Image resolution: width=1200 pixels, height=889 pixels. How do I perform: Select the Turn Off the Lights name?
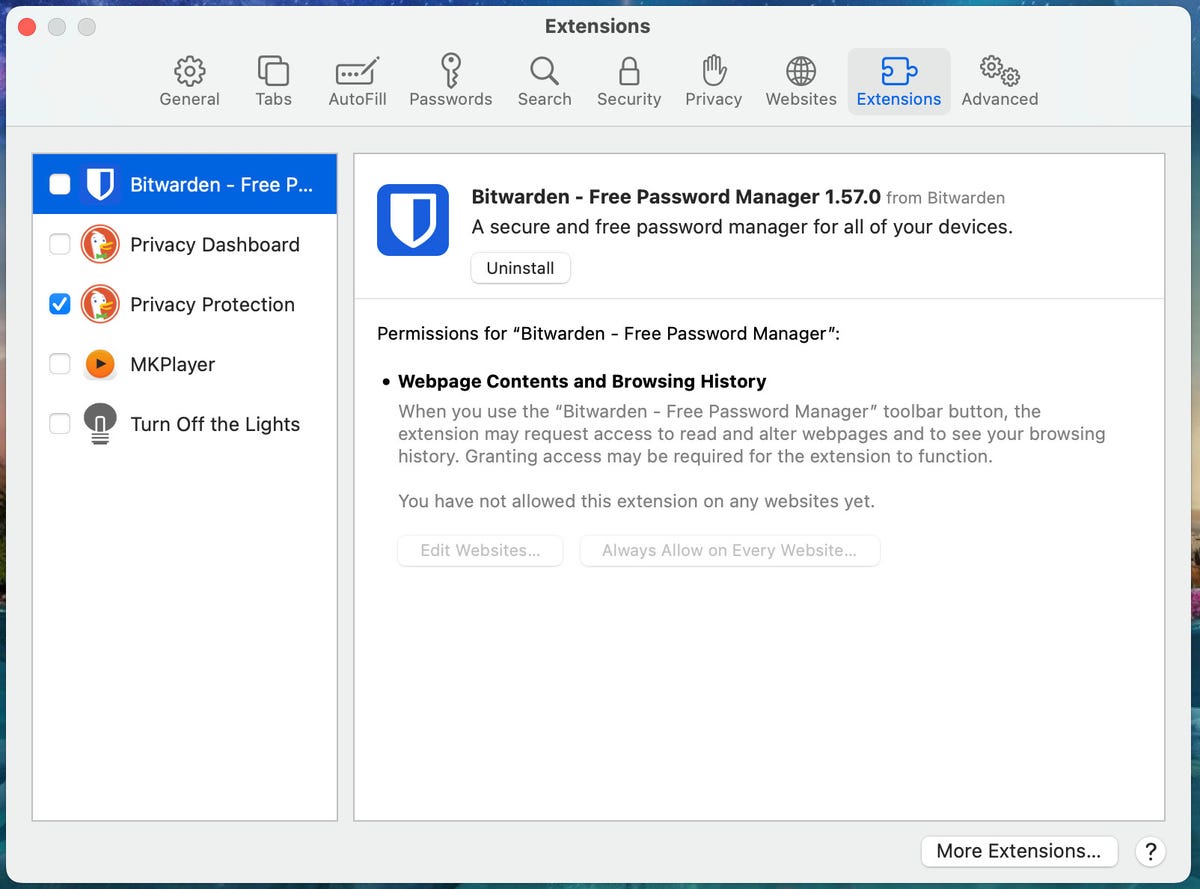click(x=215, y=424)
